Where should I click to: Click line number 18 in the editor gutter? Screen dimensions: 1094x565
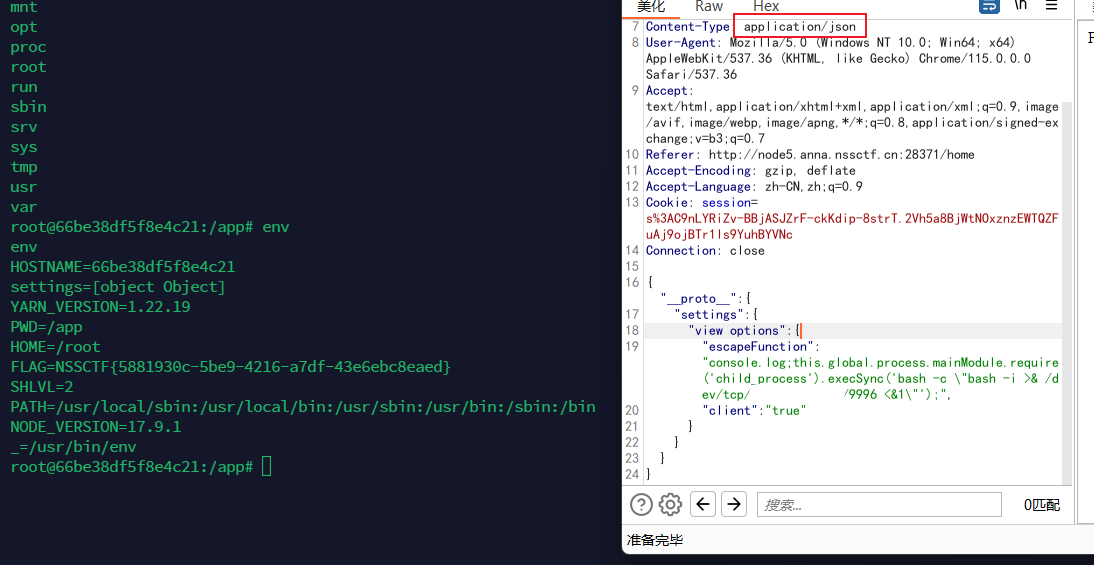tap(632, 331)
